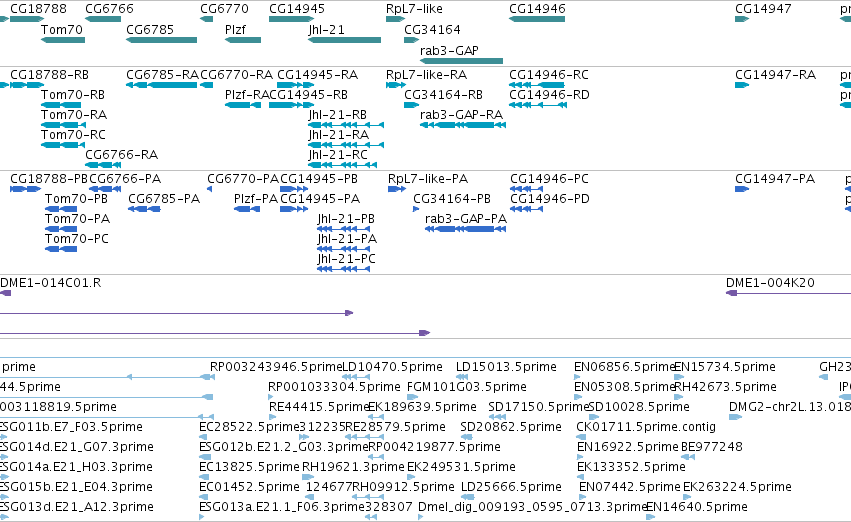The width and height of the screenshot is (851, 522).
Task: Open protein CG14945-PA
Action: pos(294,209)
